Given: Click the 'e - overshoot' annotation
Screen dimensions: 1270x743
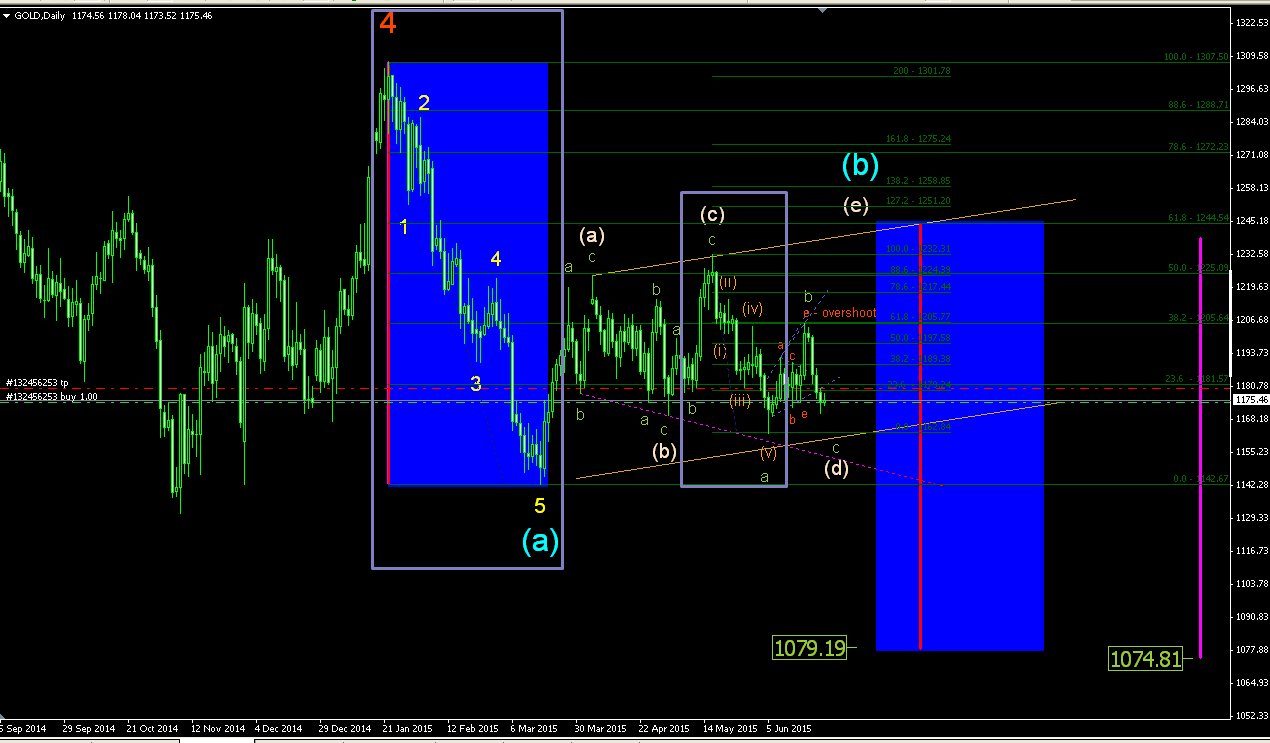Looking at the screenshot, I should click(x=840, y=313).
